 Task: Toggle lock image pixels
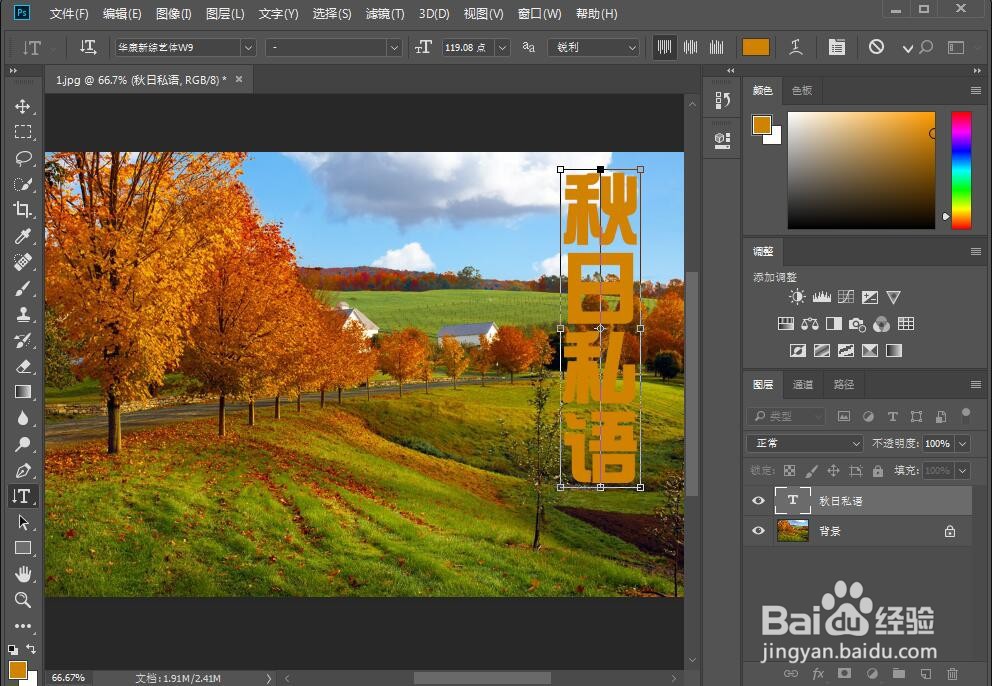pos(811,470)
